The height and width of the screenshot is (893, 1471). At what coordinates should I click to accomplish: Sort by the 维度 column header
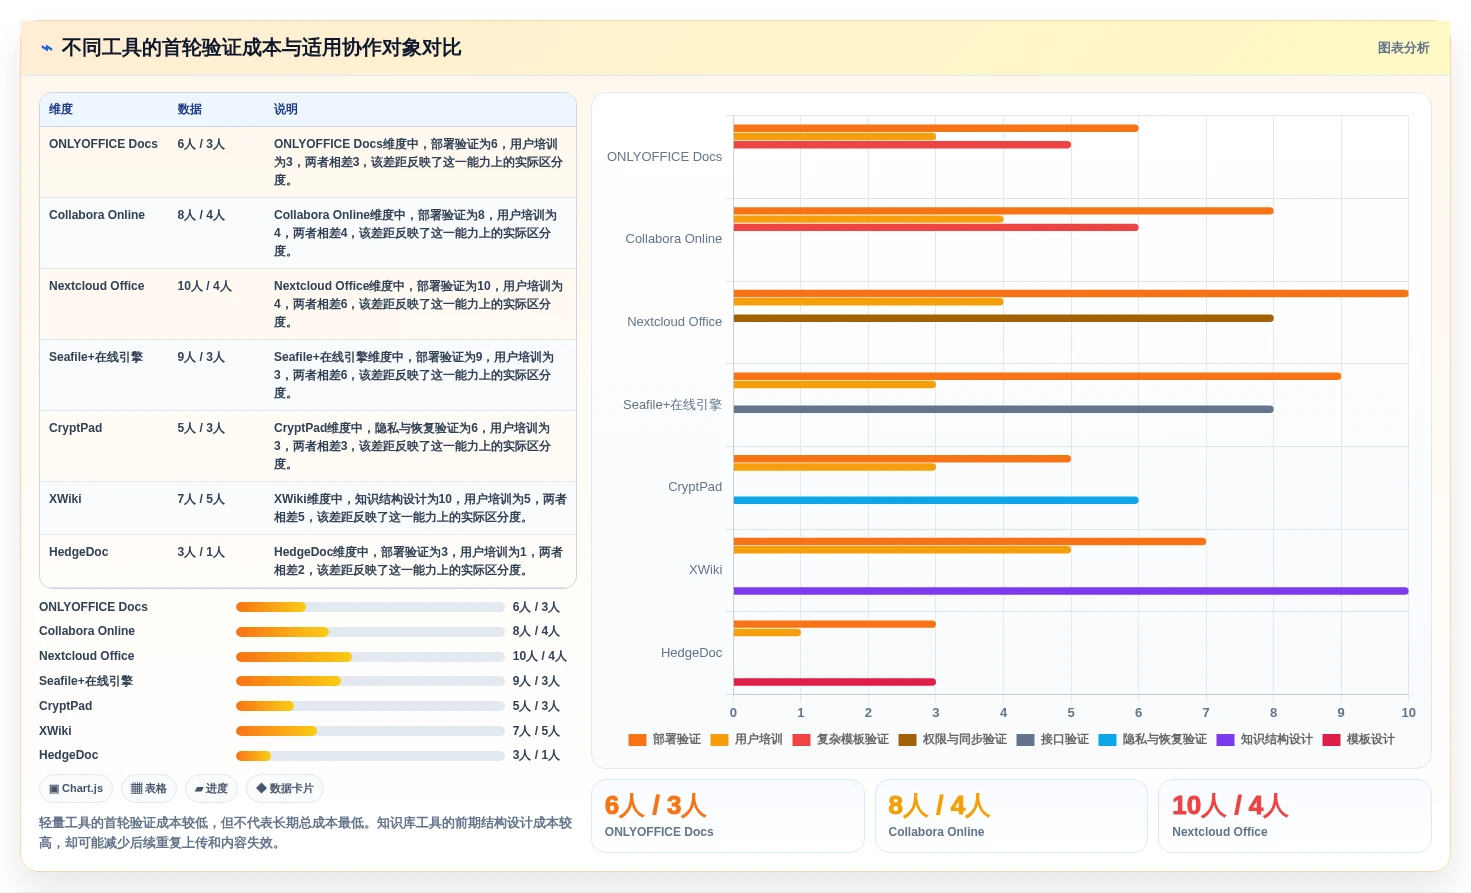point(61,109)
